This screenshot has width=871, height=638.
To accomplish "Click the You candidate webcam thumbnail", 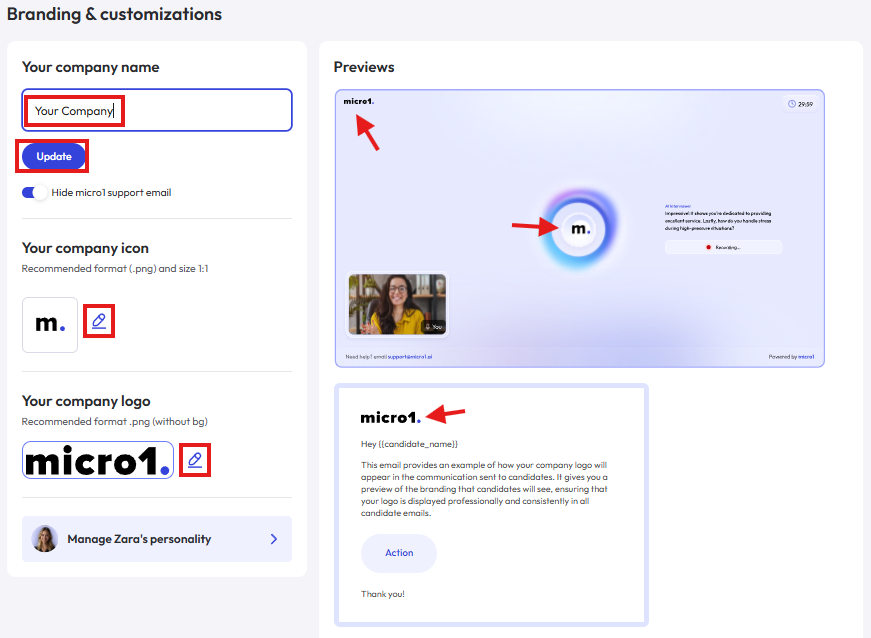I will pyautogui.click(x=397, y=304).
